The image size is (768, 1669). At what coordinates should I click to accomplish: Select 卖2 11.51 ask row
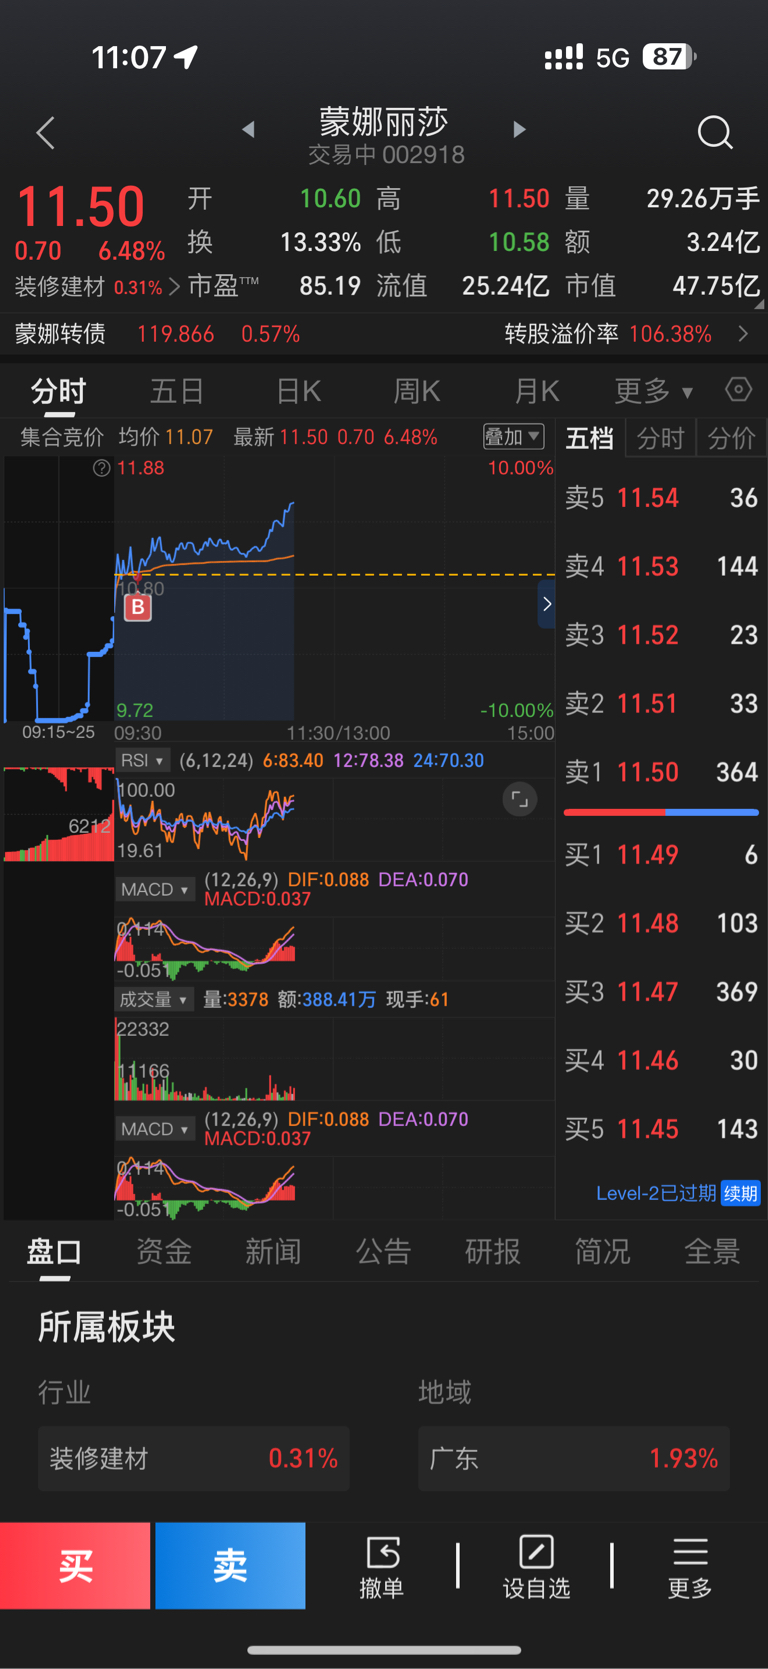click(x=661, y=704)
